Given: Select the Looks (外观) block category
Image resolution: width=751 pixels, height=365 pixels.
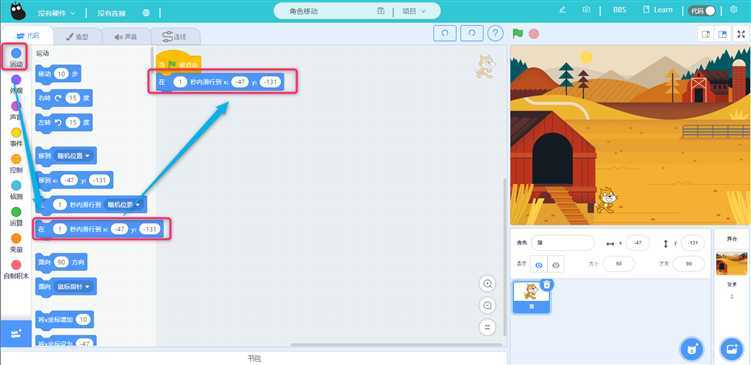Looking at the screenshot, I should pyautogui.click(x=16, y=84).
